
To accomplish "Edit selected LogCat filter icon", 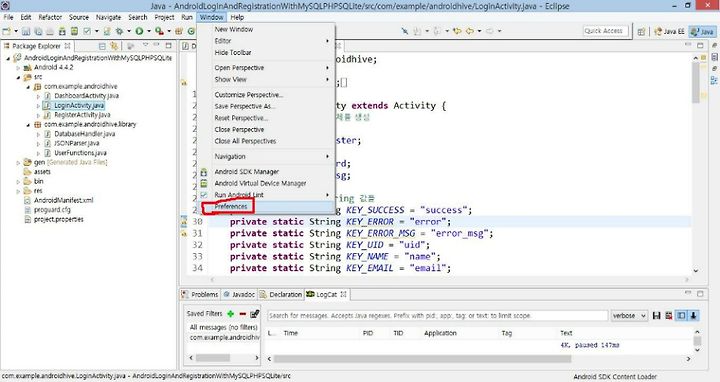I will (254, 314).
